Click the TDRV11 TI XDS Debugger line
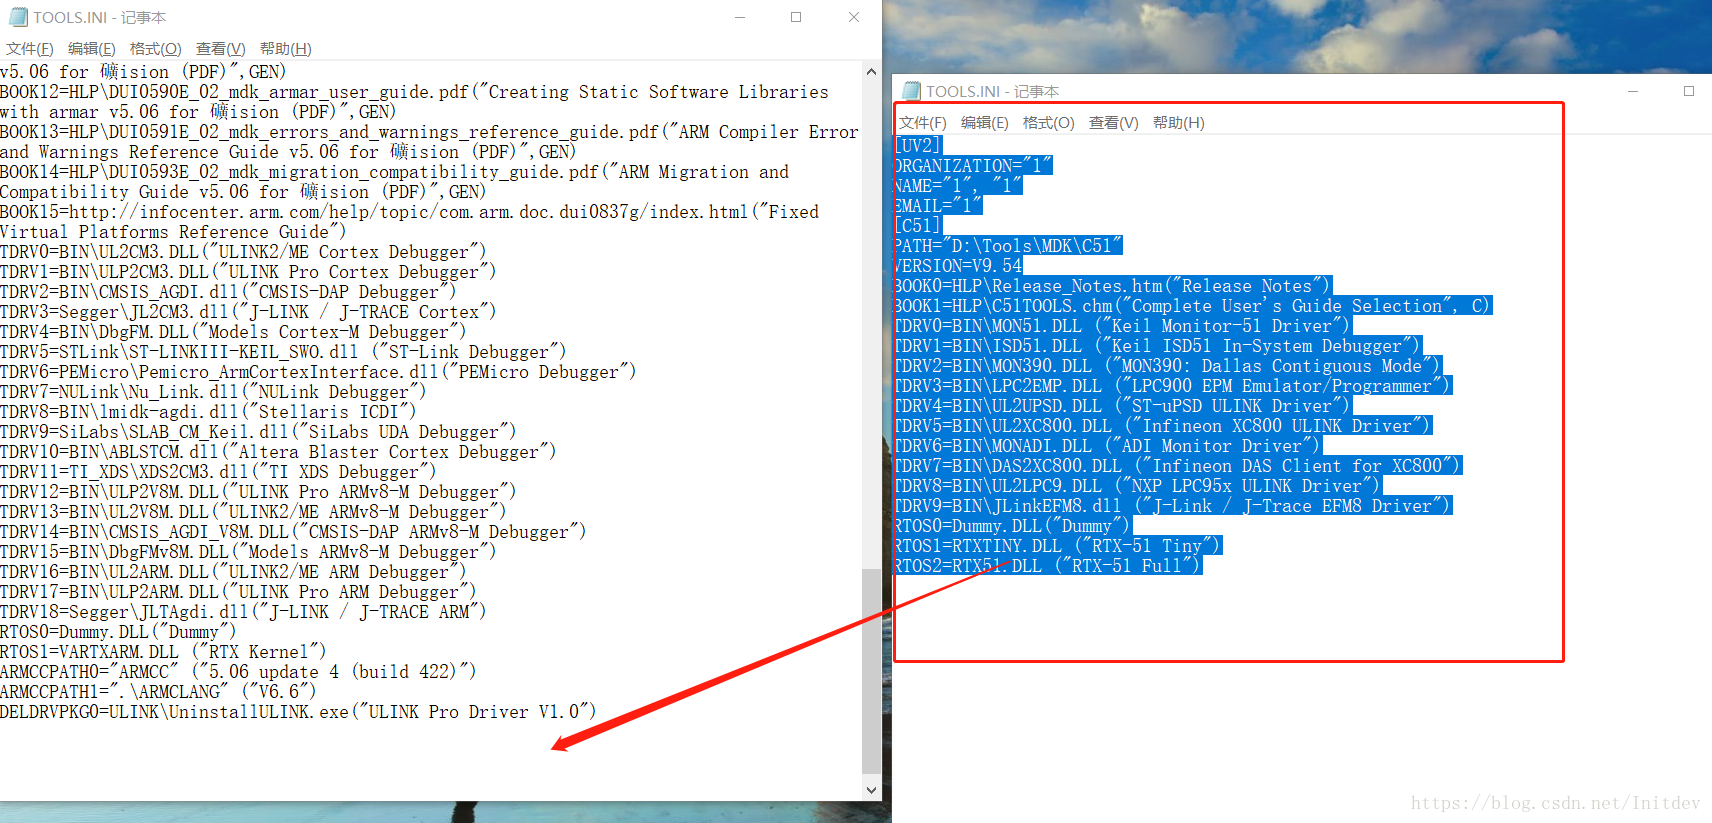This screenshot has width=1712, height=823. pyautogui.click(x=218, y=472)
